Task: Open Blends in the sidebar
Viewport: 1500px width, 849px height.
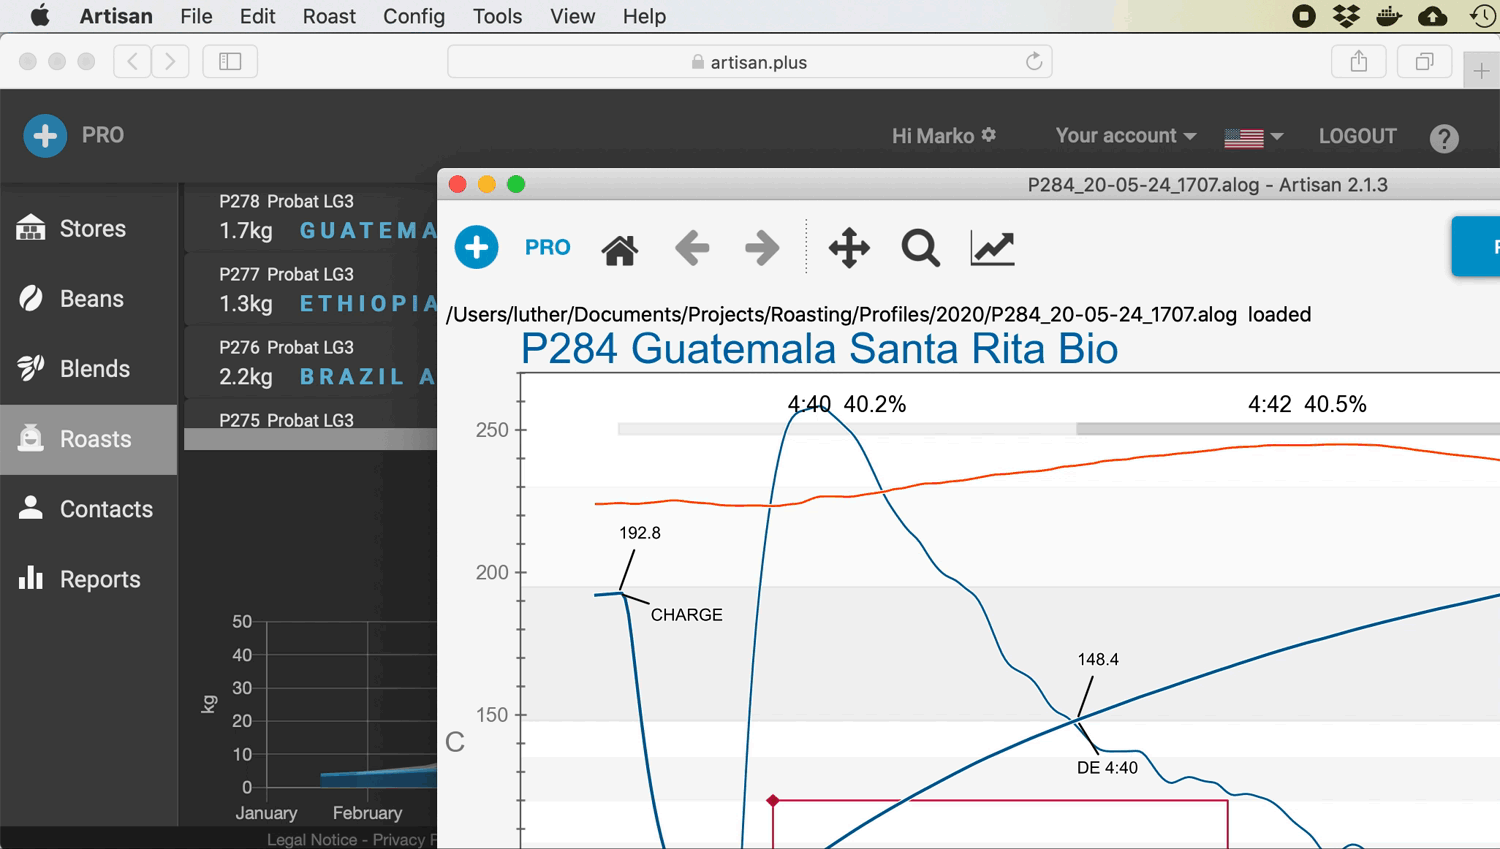Action: point(89,368)
